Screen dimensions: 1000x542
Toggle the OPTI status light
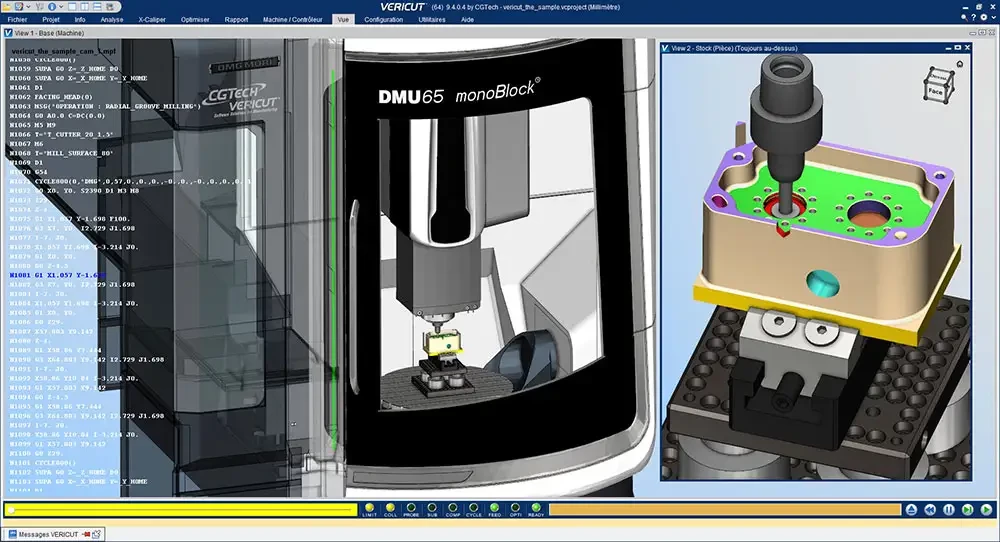pos(515,509)
